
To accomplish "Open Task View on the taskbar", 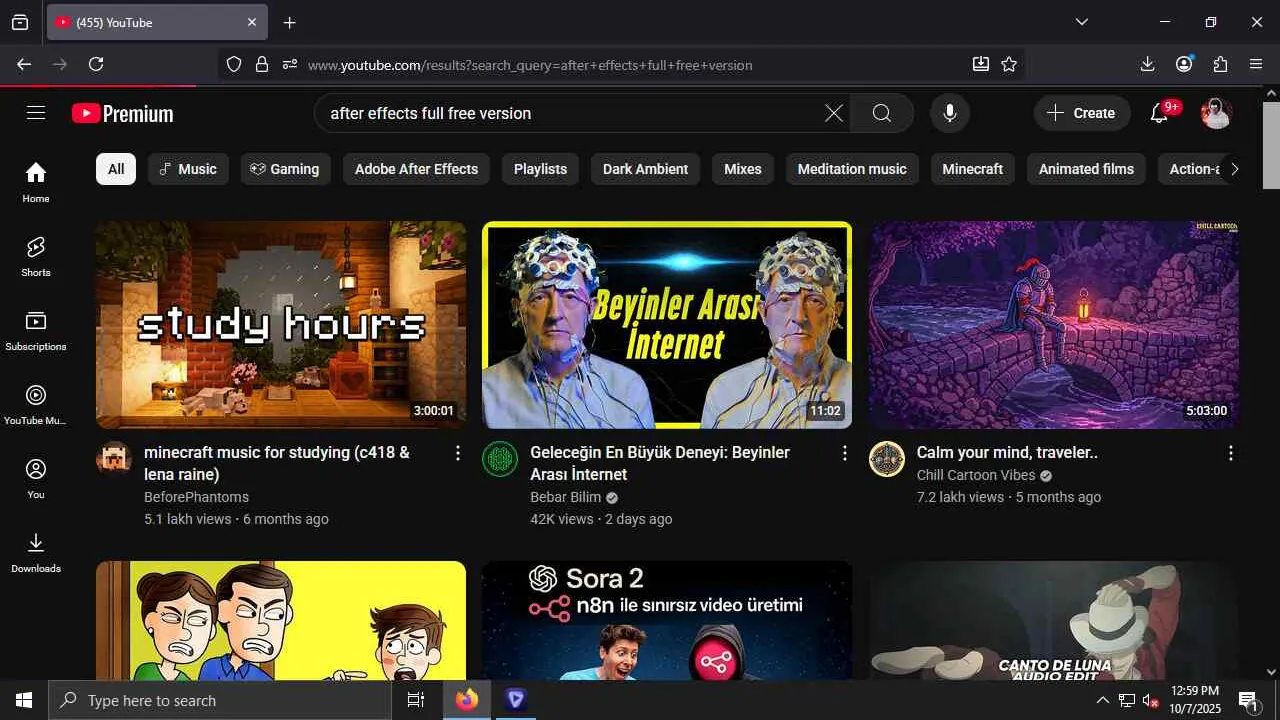I will pos(416,700).
